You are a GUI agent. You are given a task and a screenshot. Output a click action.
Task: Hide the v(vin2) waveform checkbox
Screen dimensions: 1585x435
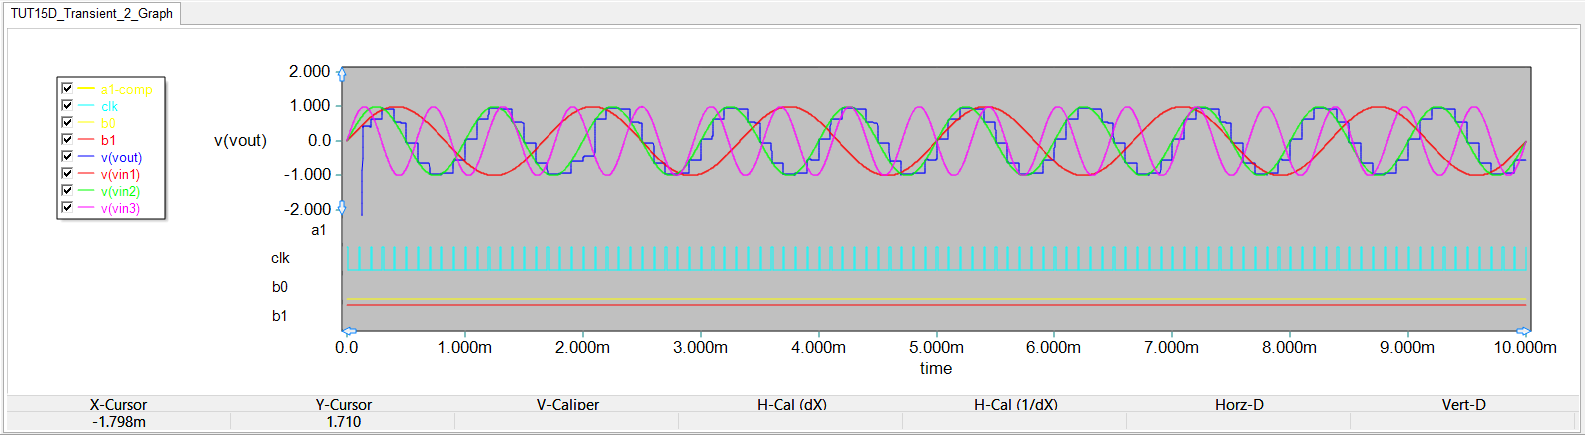(67, 191)
